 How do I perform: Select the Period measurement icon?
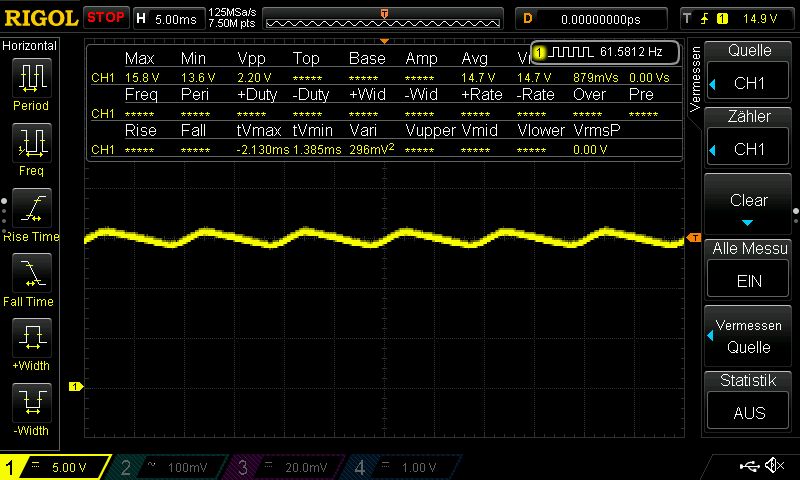click(31, 78)
